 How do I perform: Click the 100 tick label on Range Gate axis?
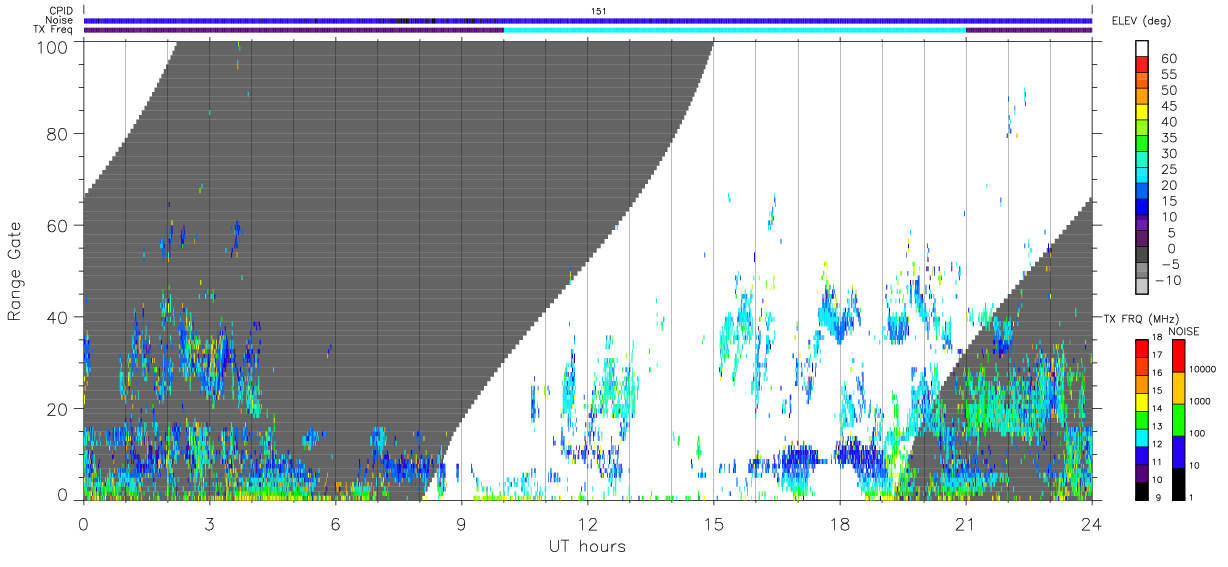tap(51, 47)
